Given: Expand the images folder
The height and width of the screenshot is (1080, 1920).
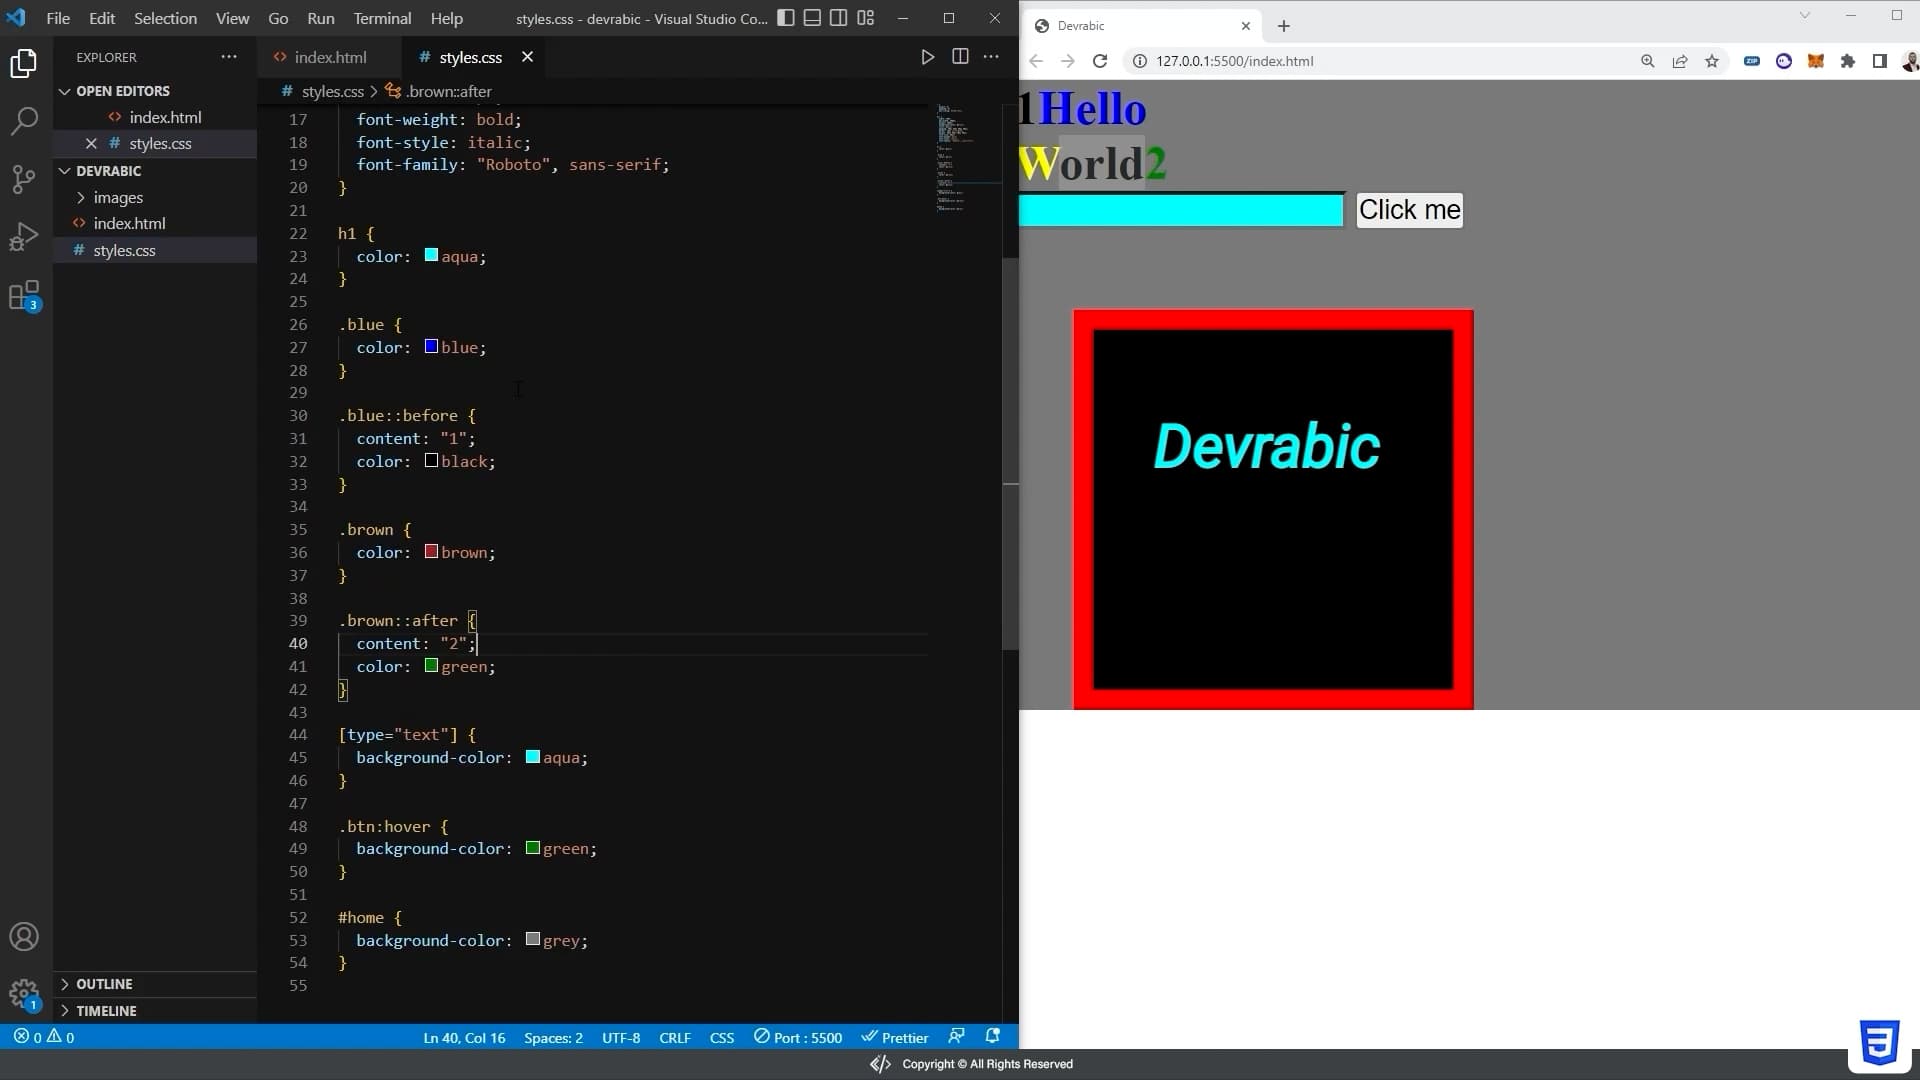Looking at the screenshot, I should pos(117,198).
